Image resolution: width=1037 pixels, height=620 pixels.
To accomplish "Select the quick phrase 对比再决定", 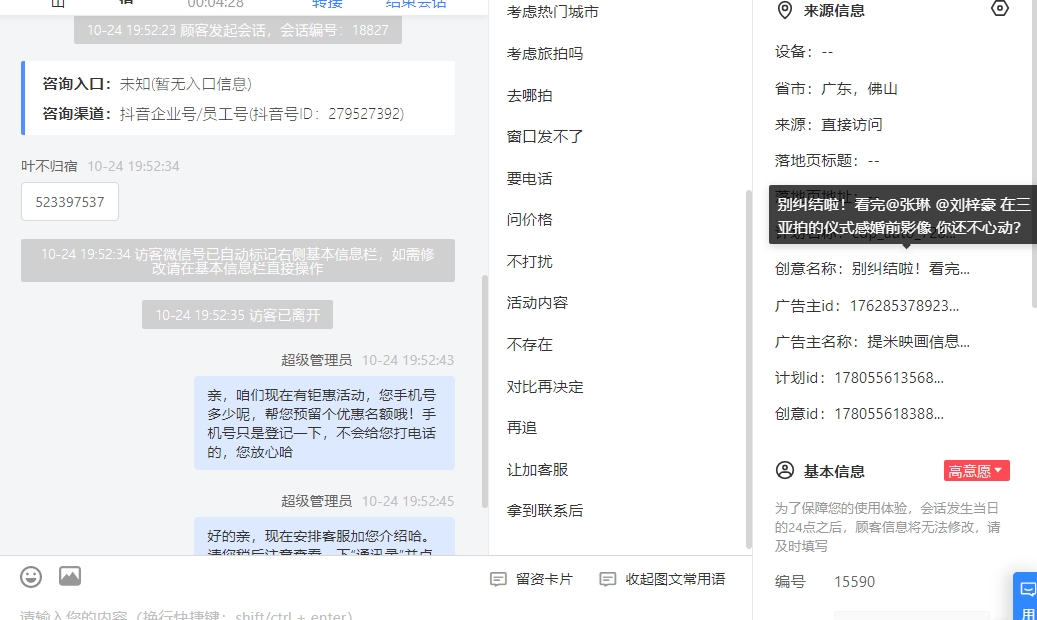I will tap(545, 386).
